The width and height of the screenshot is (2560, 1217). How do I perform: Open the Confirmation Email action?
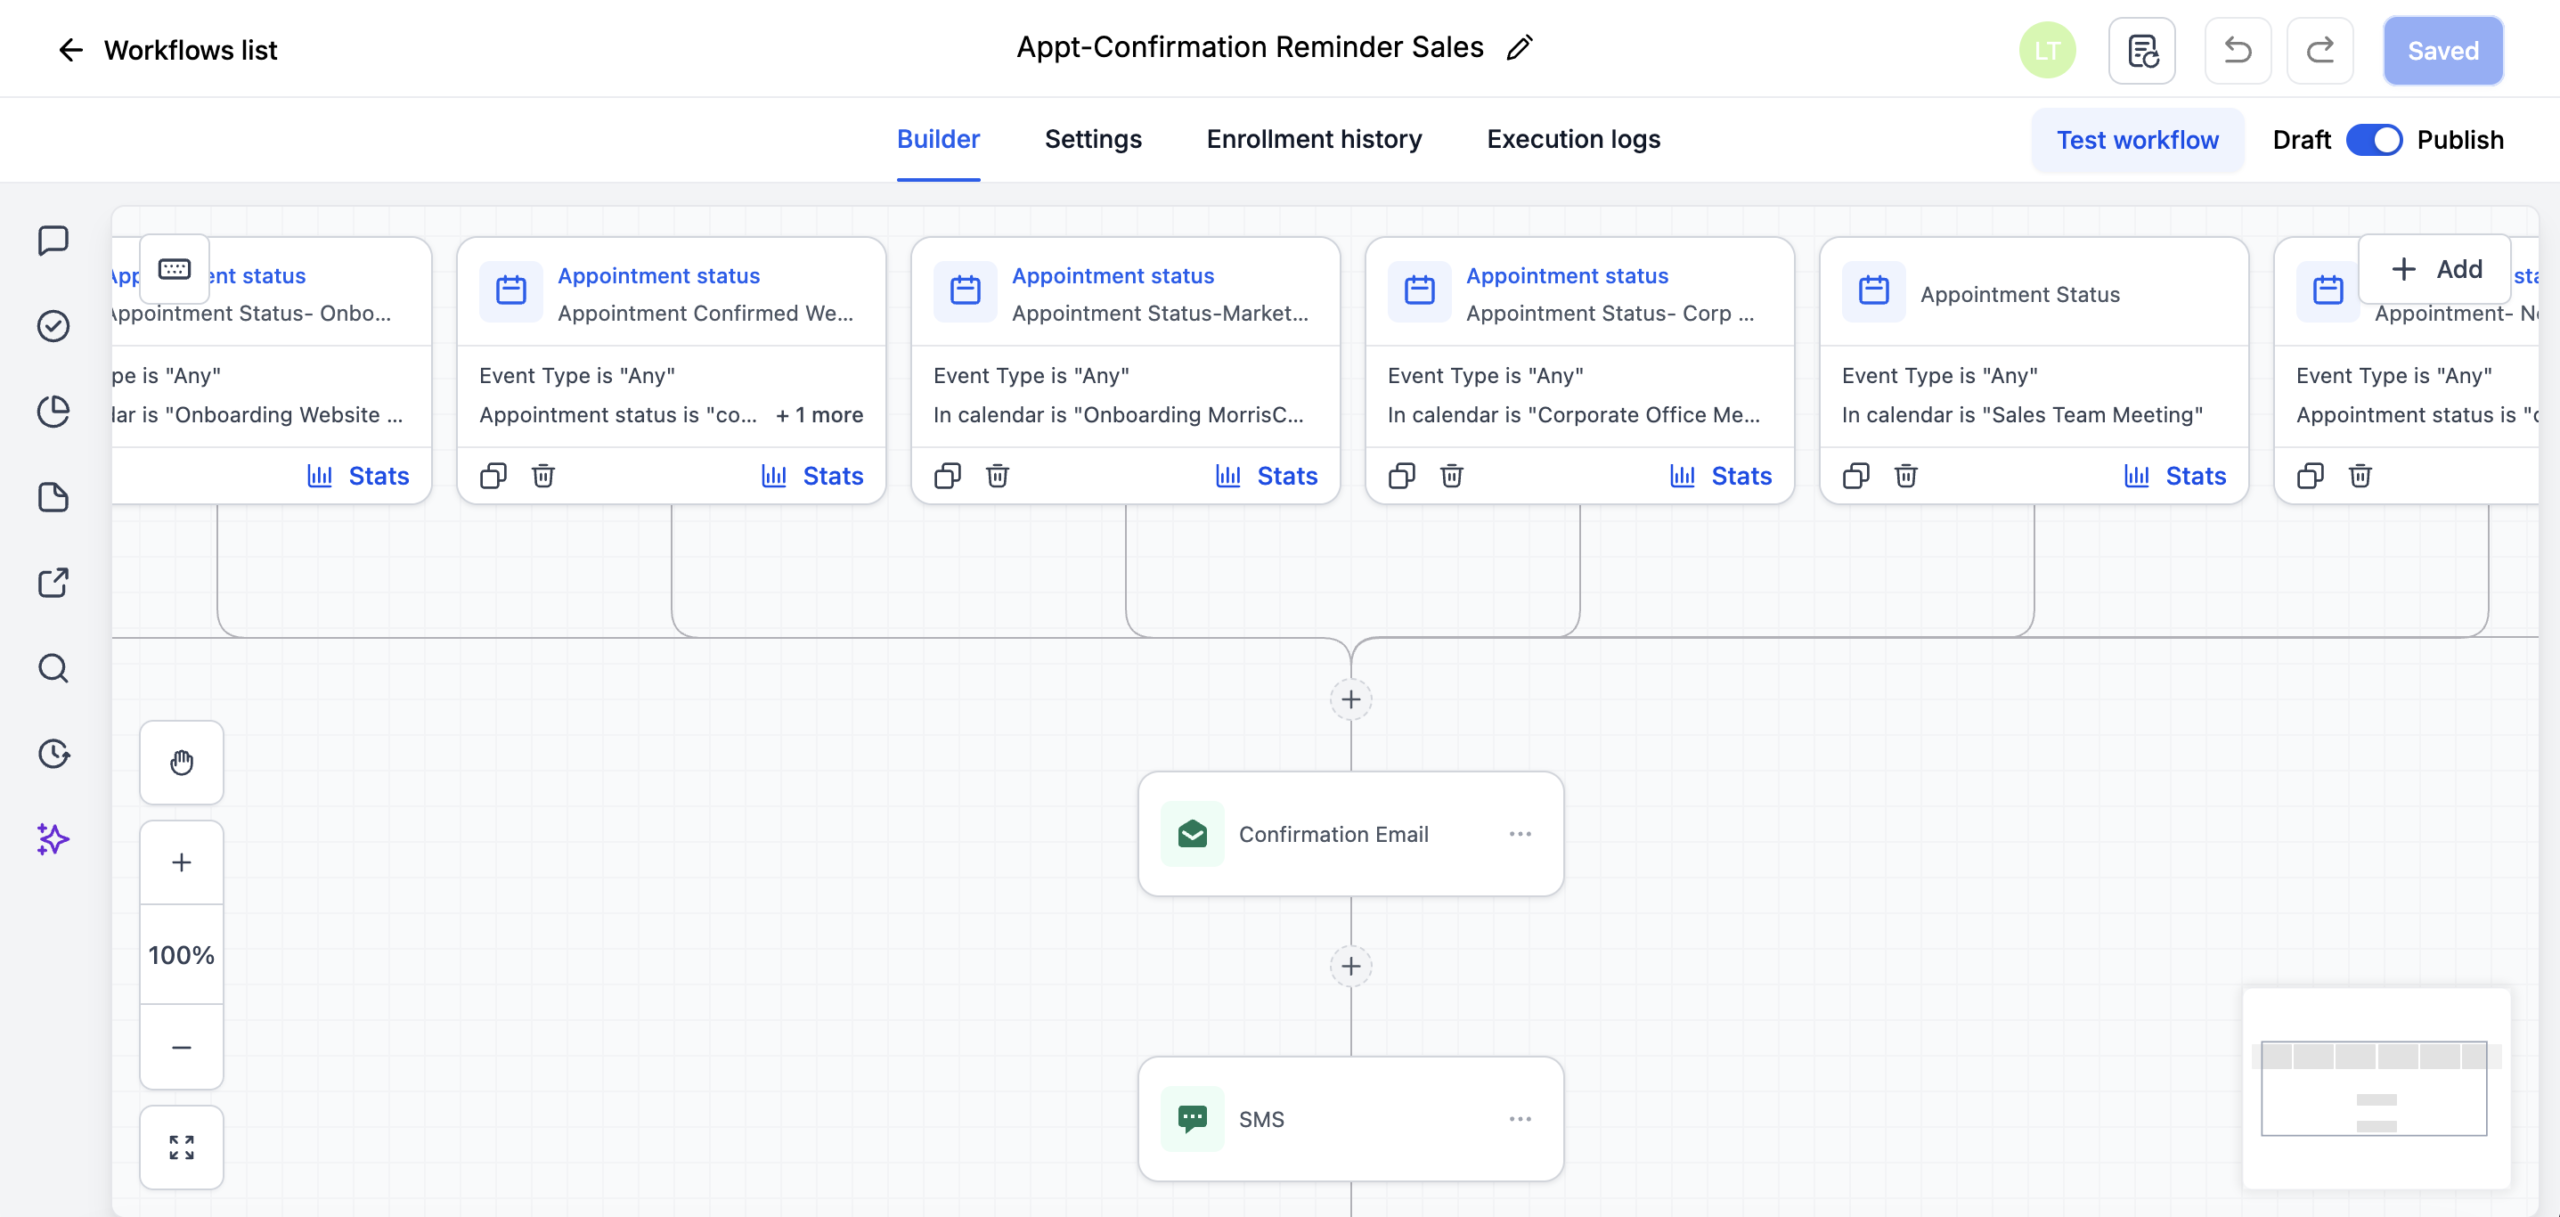pyautogui.click(x=1351, y=834)
